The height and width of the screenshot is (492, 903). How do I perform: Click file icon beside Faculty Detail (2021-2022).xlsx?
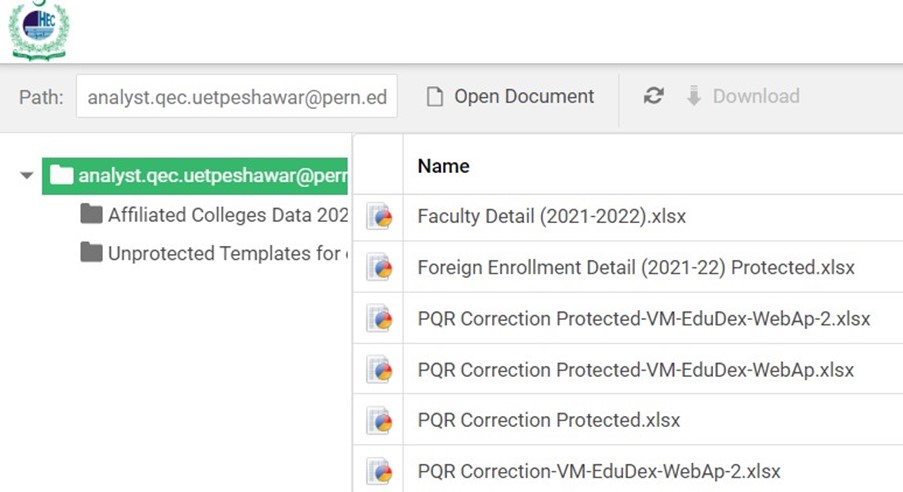pos(379,217)
